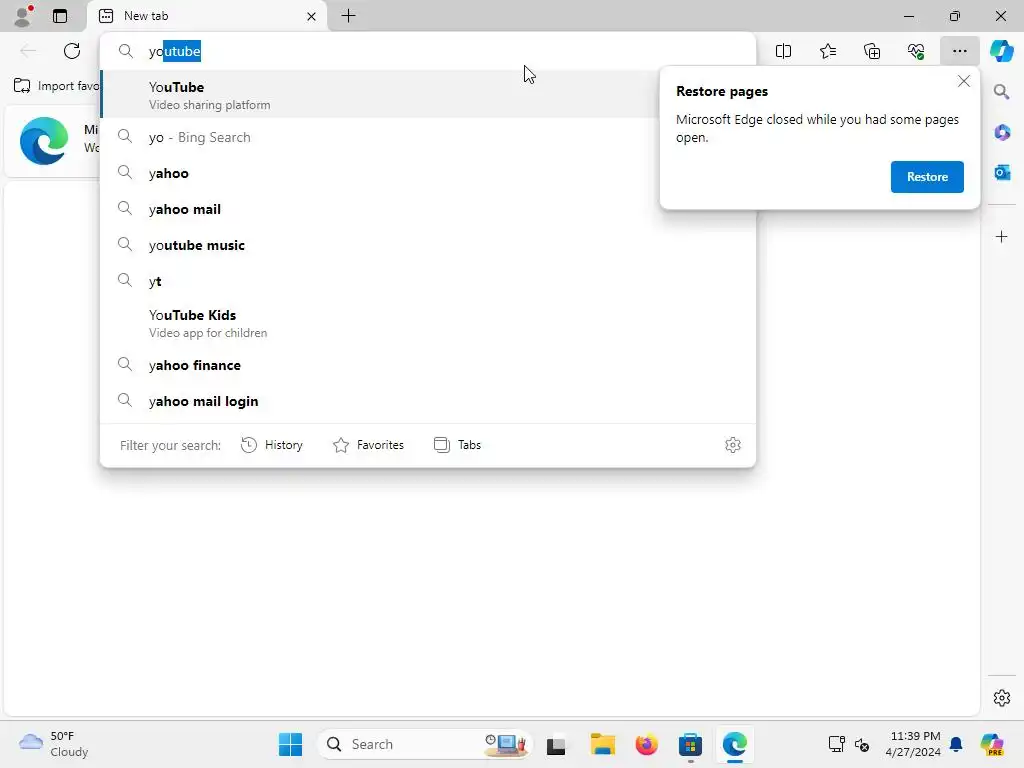
Task: Open address bar search settings gear
Action: (733, 445)
